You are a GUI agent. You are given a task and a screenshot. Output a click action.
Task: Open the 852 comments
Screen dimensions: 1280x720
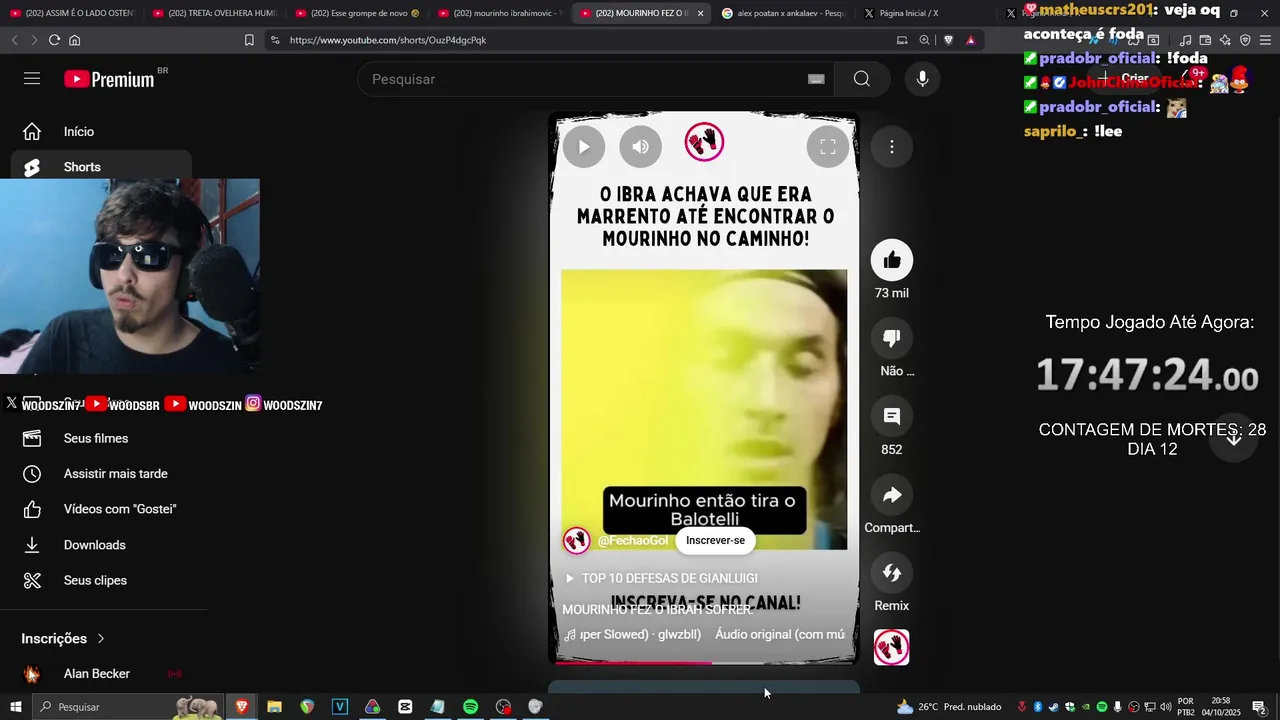[x=892, y=417]
